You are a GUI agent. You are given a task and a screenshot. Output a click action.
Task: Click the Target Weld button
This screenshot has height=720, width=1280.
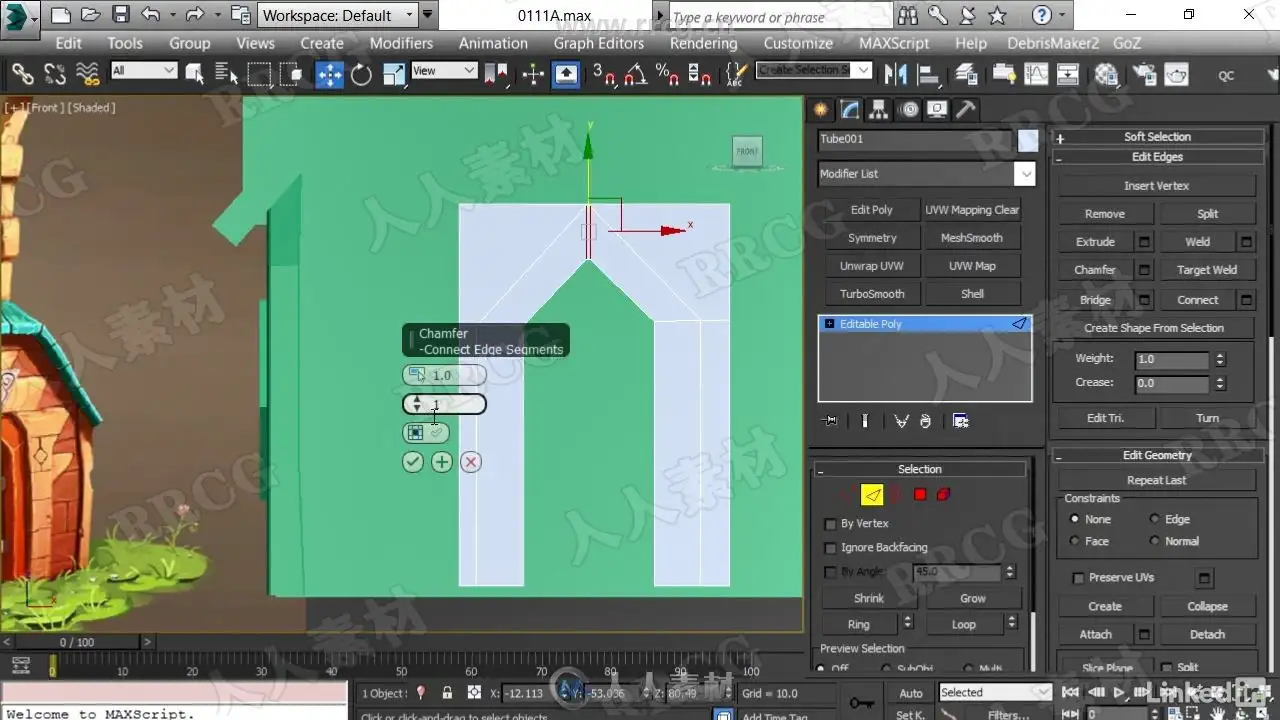pyautogui.click(x=1207, y=270)
